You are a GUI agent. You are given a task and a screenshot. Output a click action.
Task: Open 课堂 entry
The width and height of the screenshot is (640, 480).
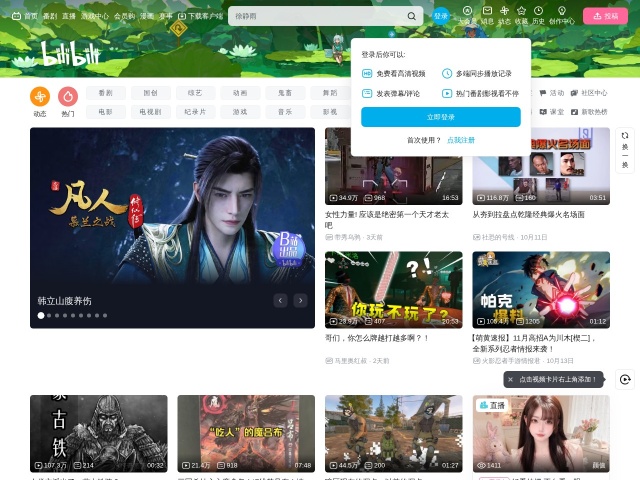coord(551,112)
